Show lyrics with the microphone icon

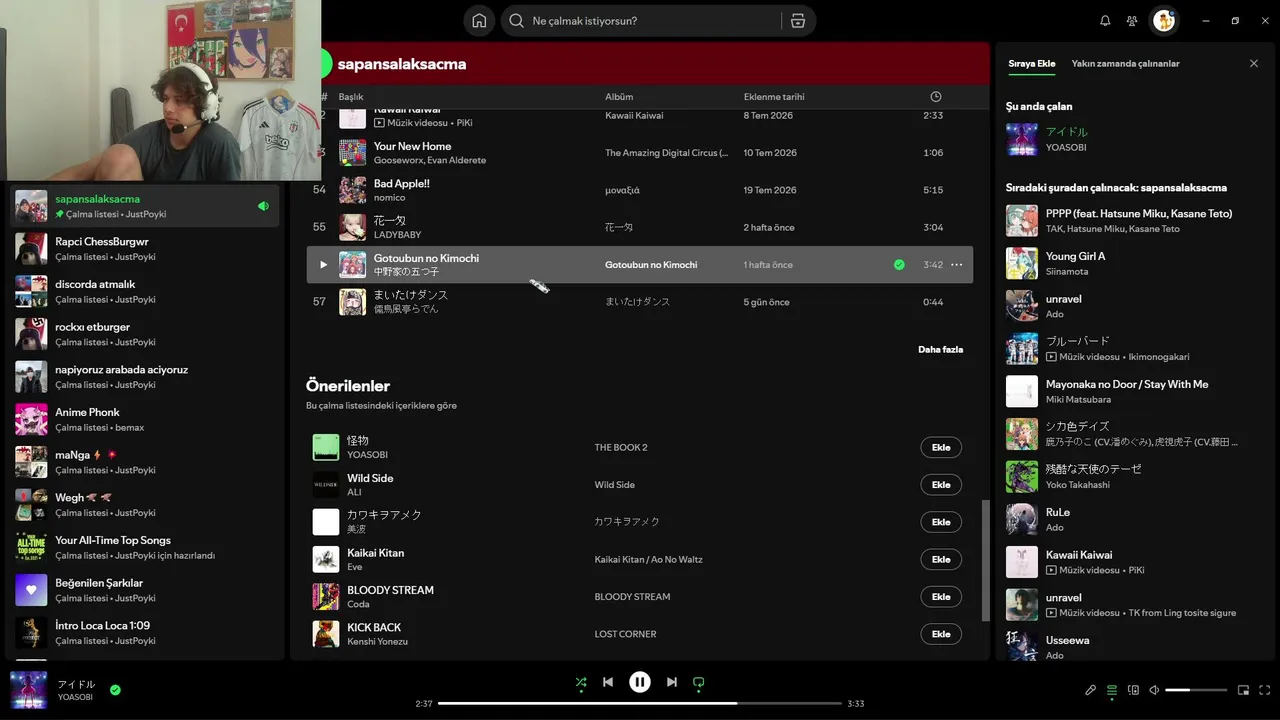coord(1091,690)
